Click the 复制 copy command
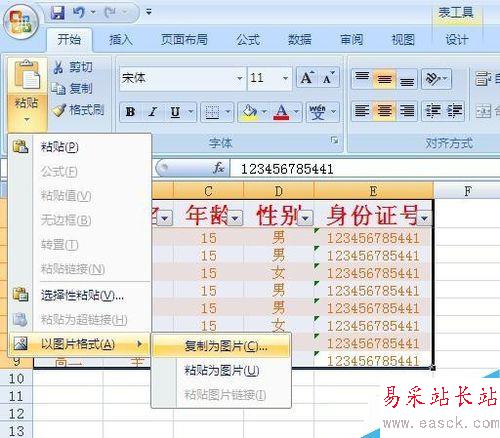This screenshot has height=438, width=500. click(72, 88)
